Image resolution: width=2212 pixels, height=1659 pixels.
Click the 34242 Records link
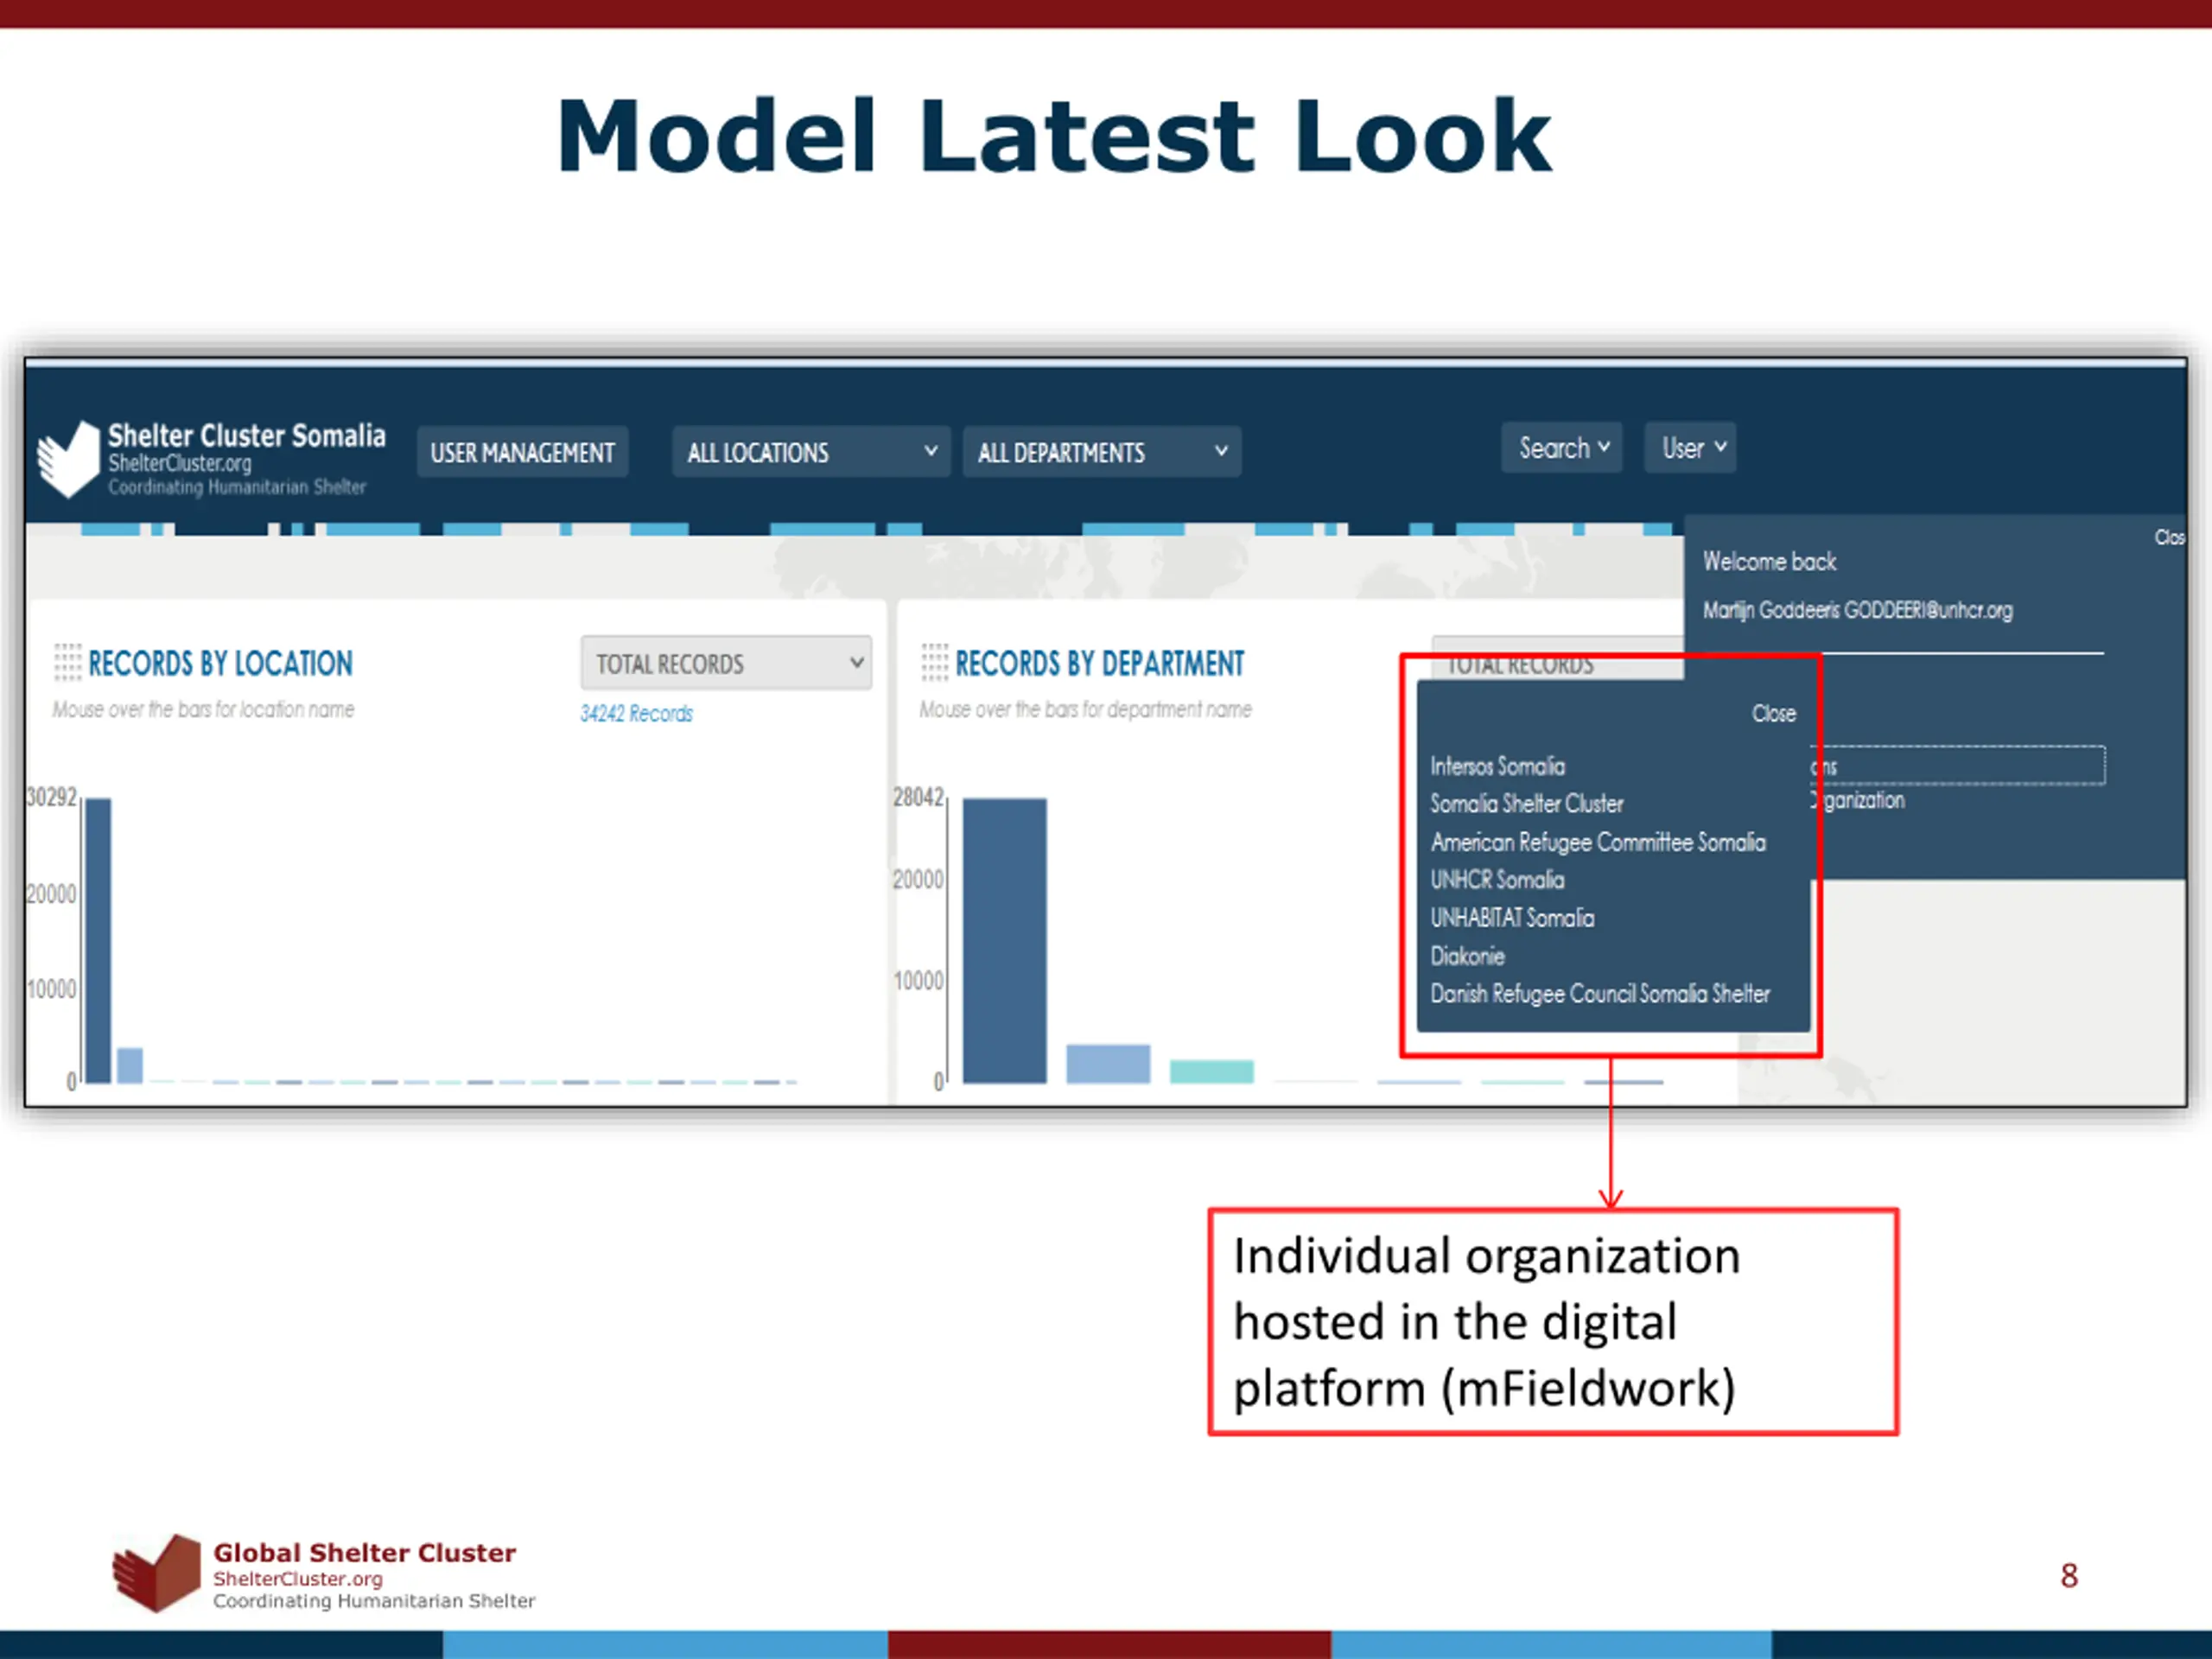636,714
